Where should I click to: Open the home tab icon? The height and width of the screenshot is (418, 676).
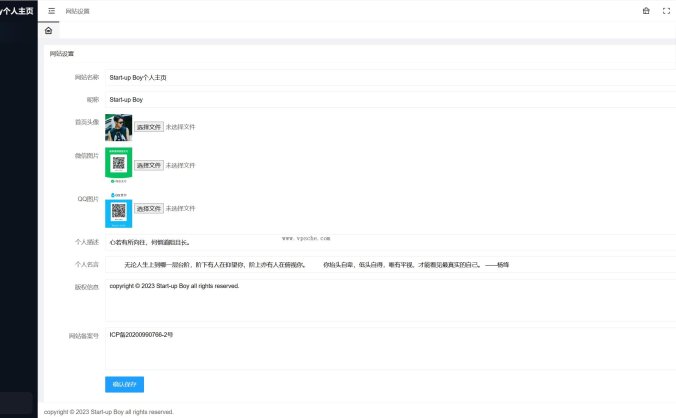tap(48, 31)
